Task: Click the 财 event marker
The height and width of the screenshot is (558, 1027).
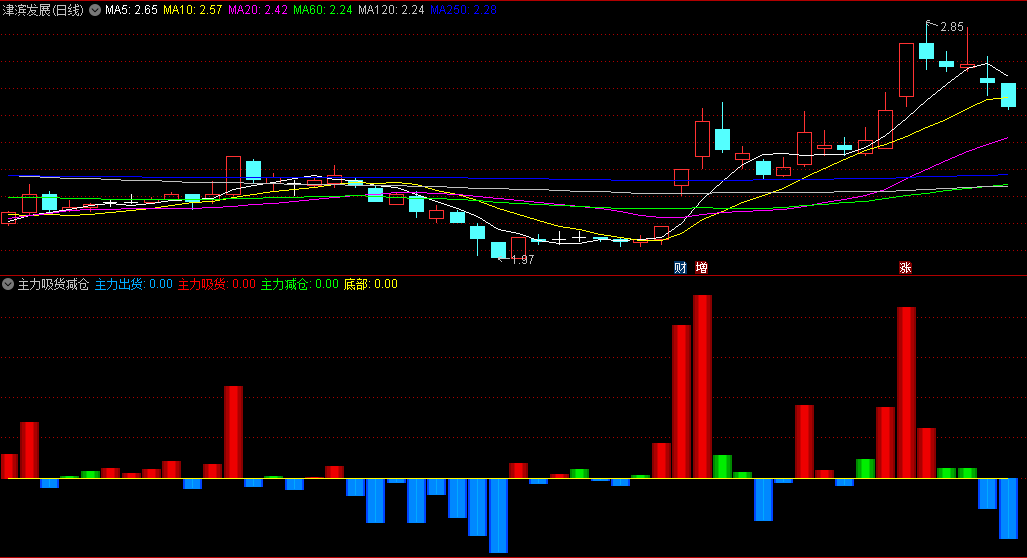Action: [x=681, y=267]
